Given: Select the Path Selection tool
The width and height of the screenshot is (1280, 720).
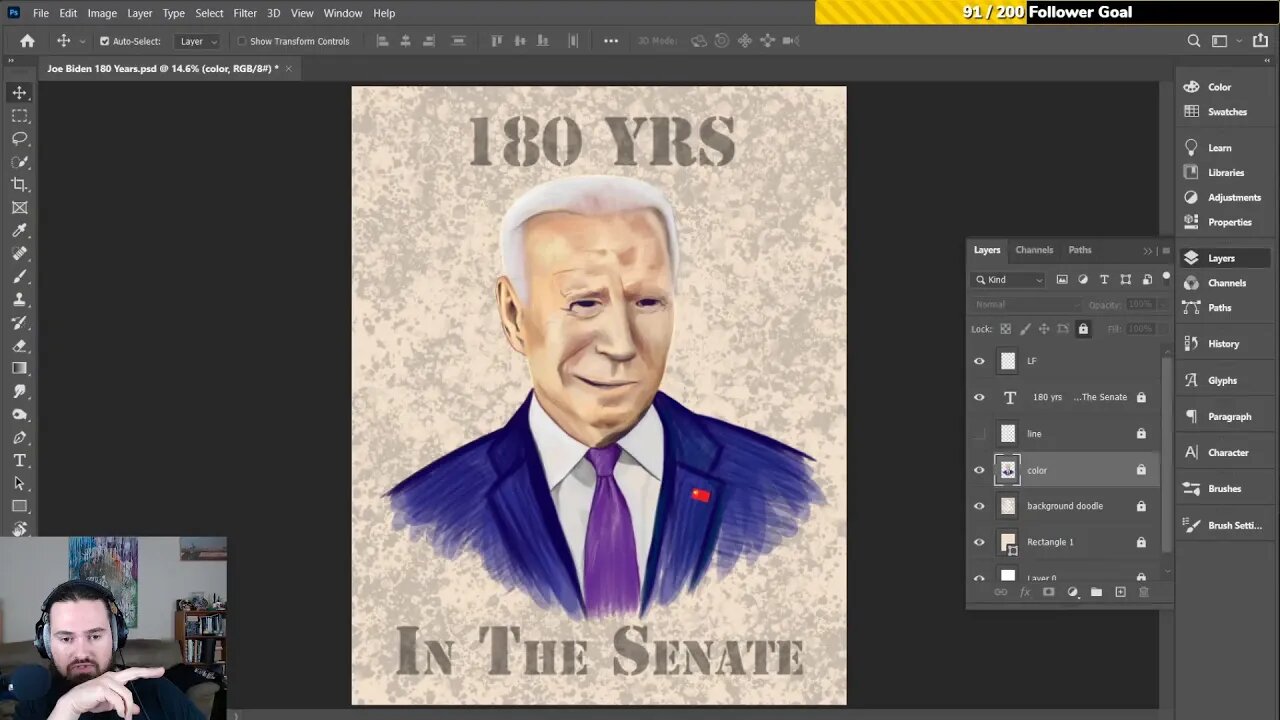Looking at the screenshot, I should 19,483.
